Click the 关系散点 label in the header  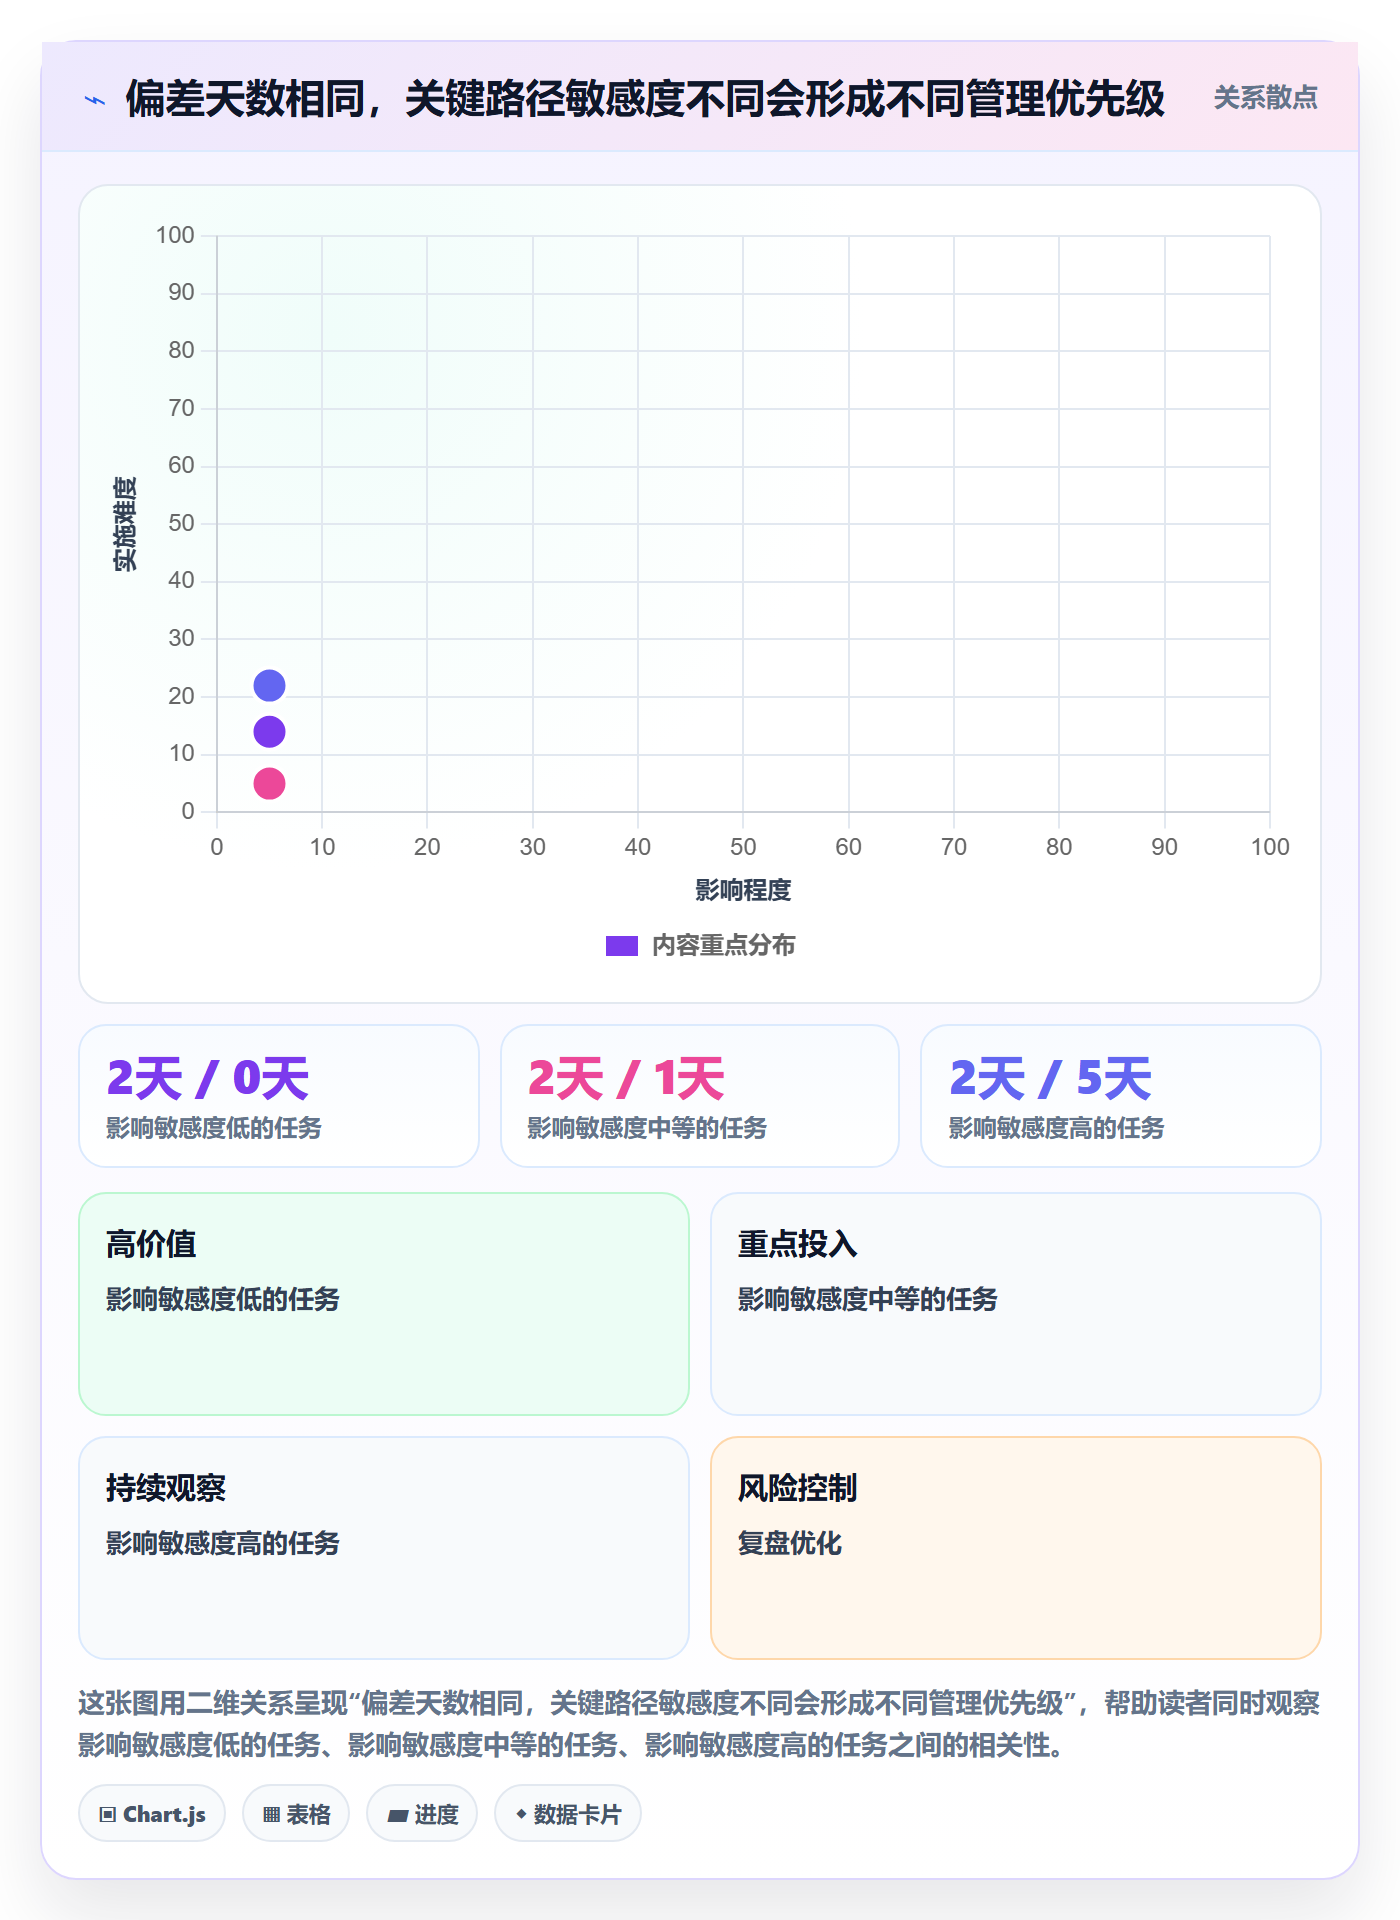(x=1265, y=98)
